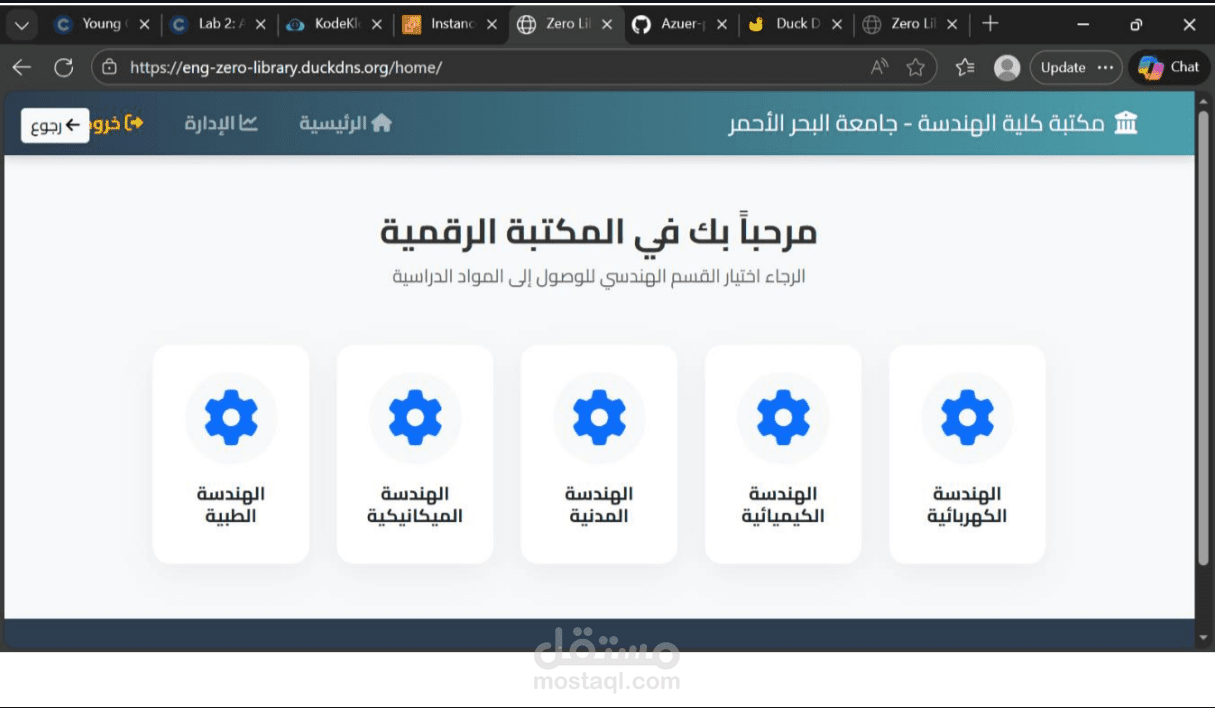Click gear icon above الهندسة الميكانيكية
This screenshot has height=708, width=1215.
pos(415,418)
